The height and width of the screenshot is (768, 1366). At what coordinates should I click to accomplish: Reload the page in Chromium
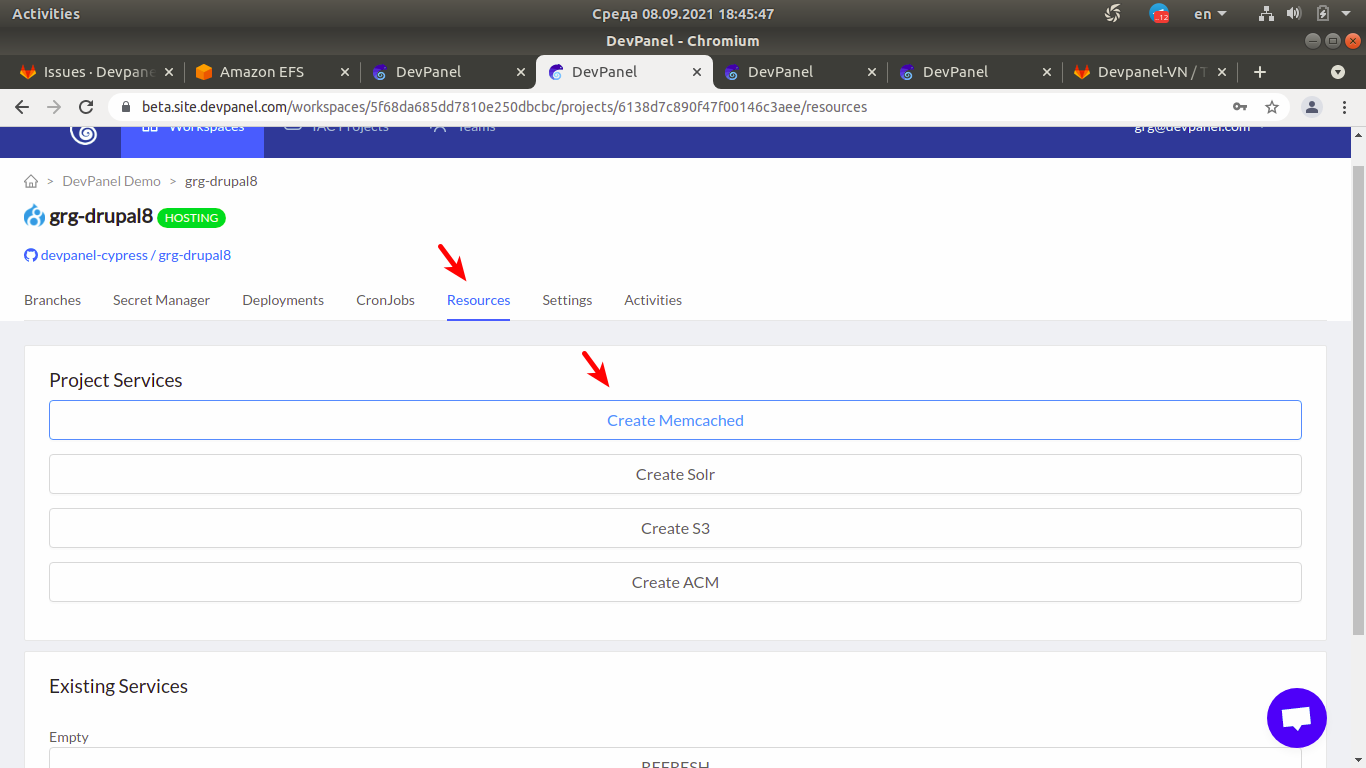click(x=86, y=107)
